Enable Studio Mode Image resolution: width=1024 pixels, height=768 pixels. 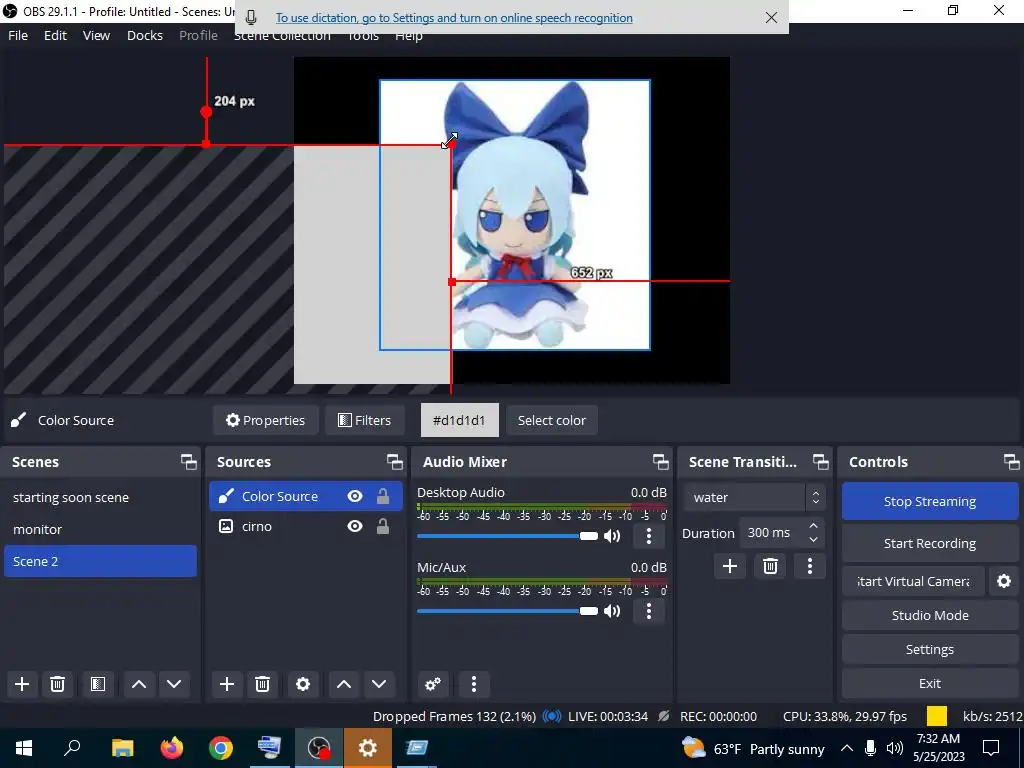coord(930,615)
